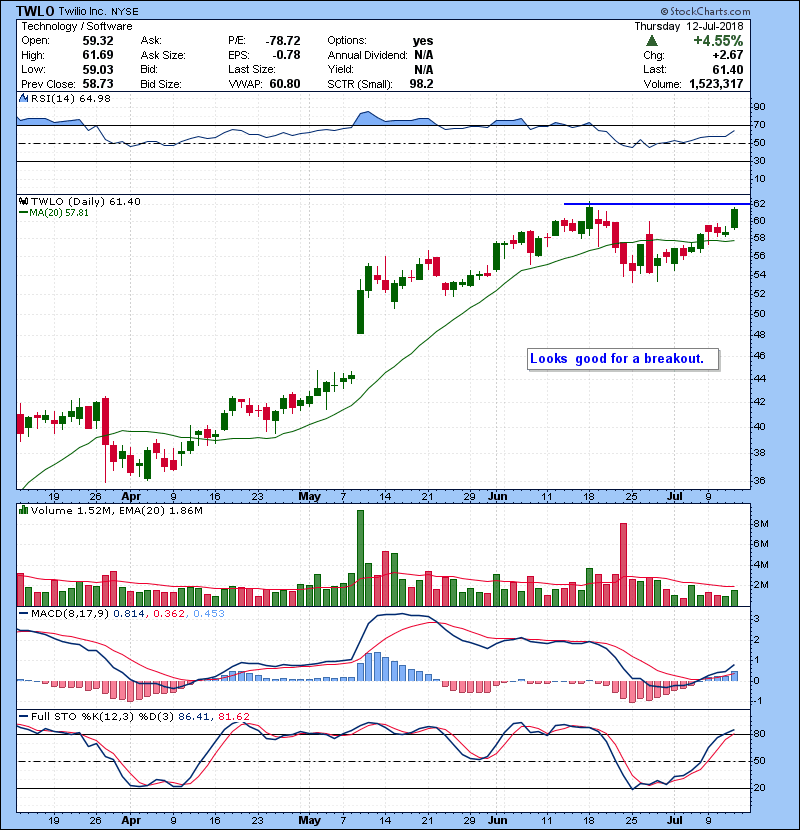Click the NYSE exchange label

pos(125,11)
